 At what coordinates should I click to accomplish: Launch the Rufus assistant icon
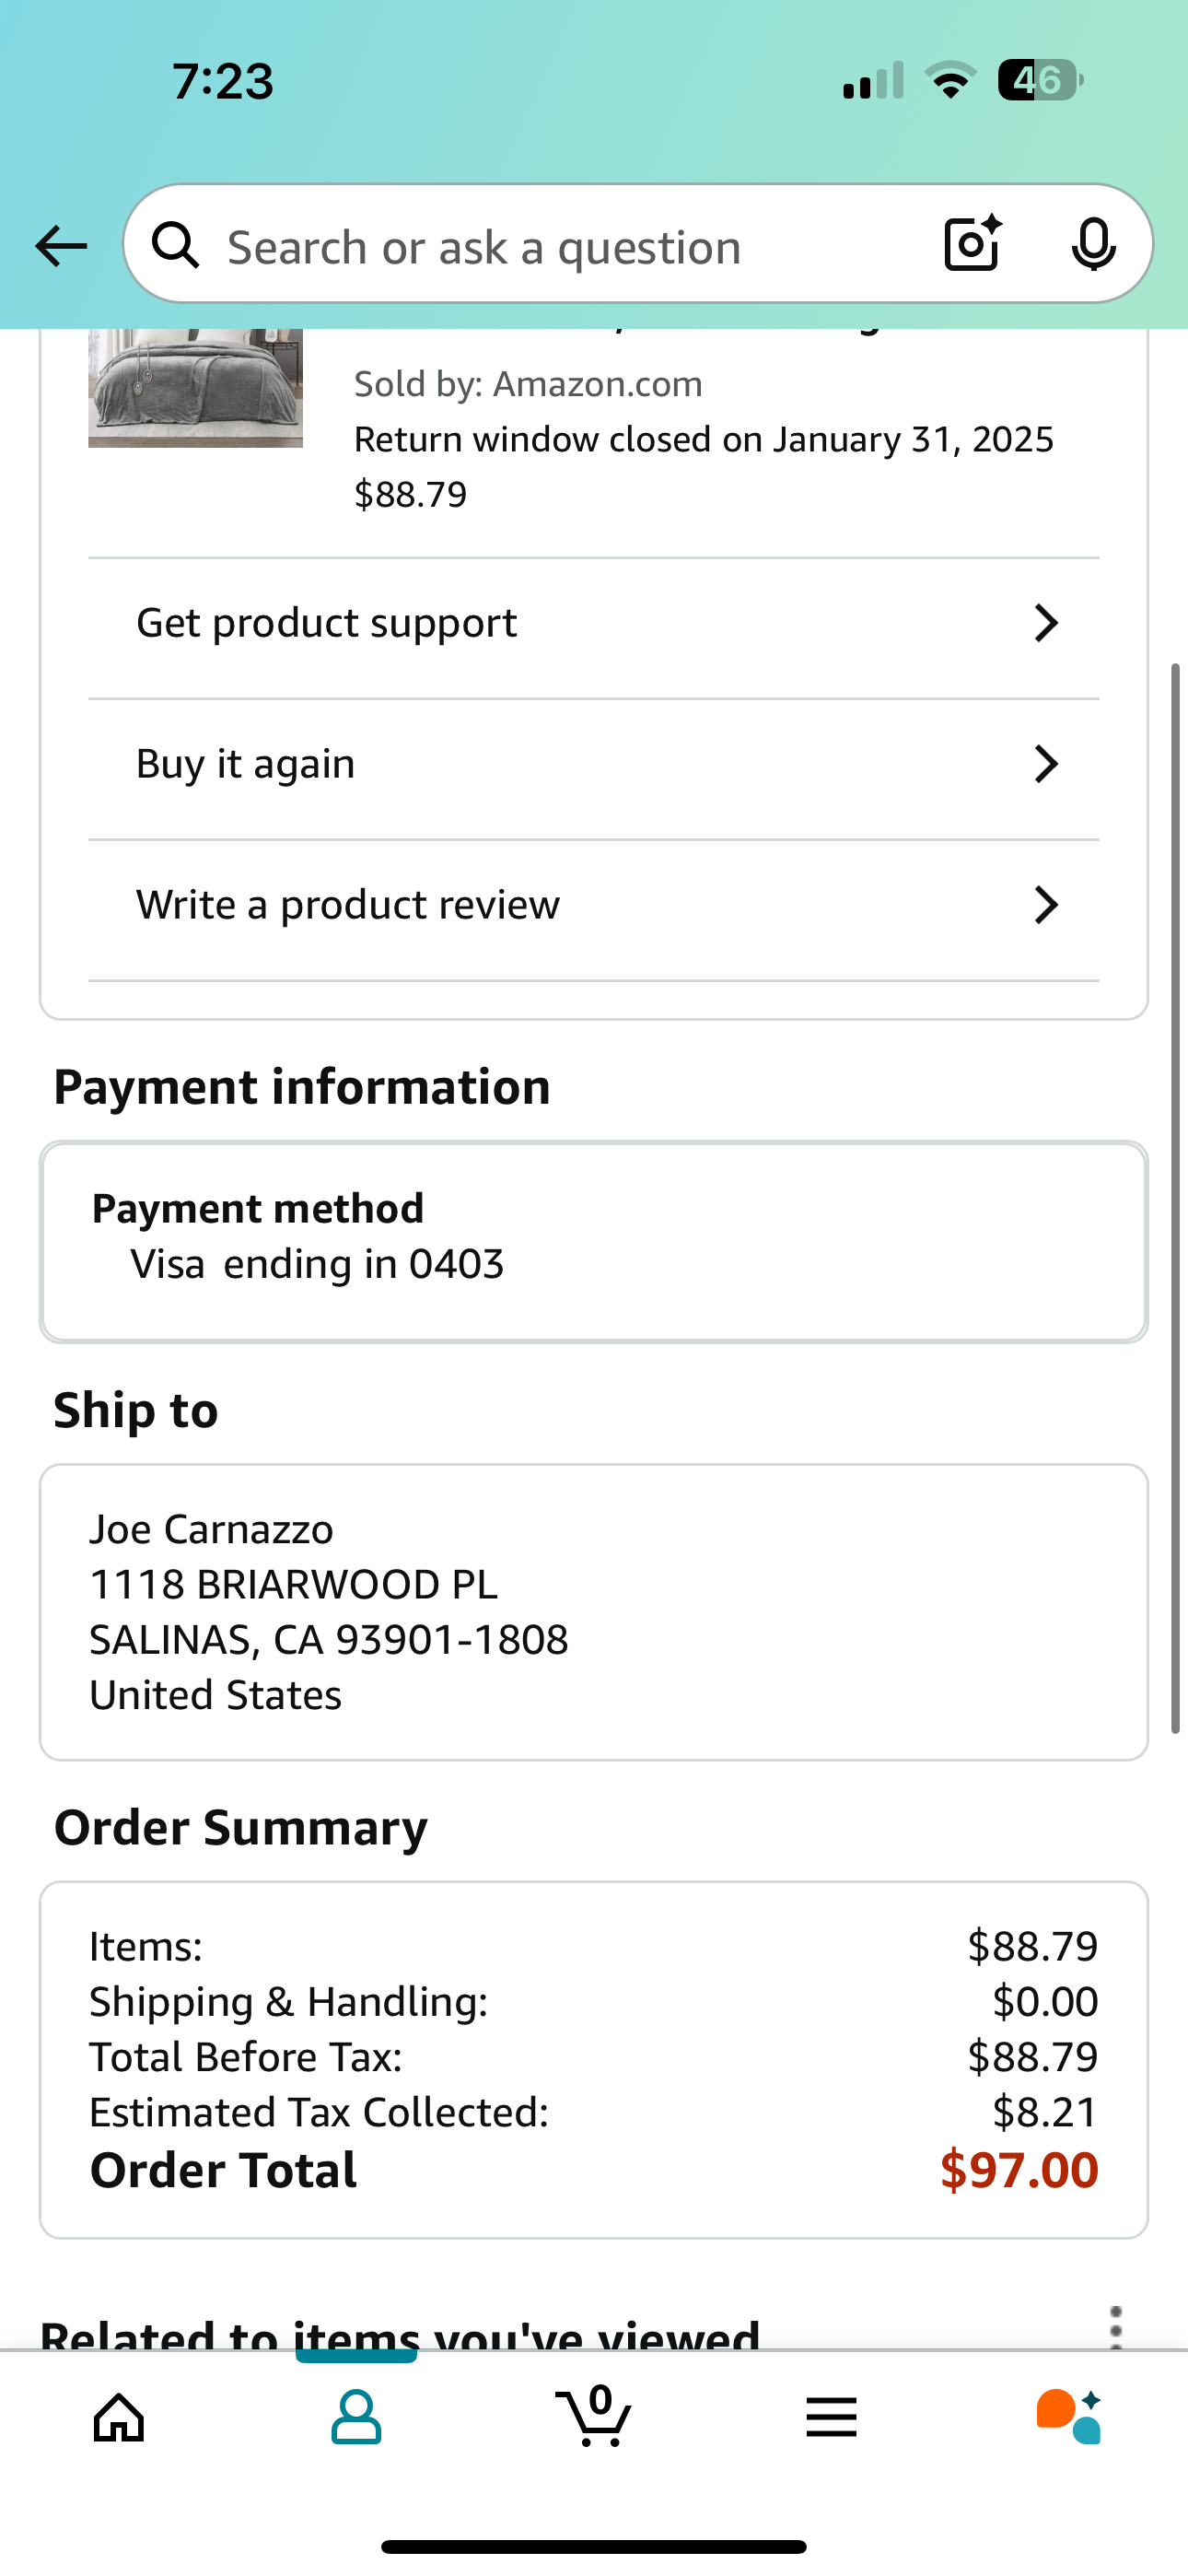[1069, 2417]
